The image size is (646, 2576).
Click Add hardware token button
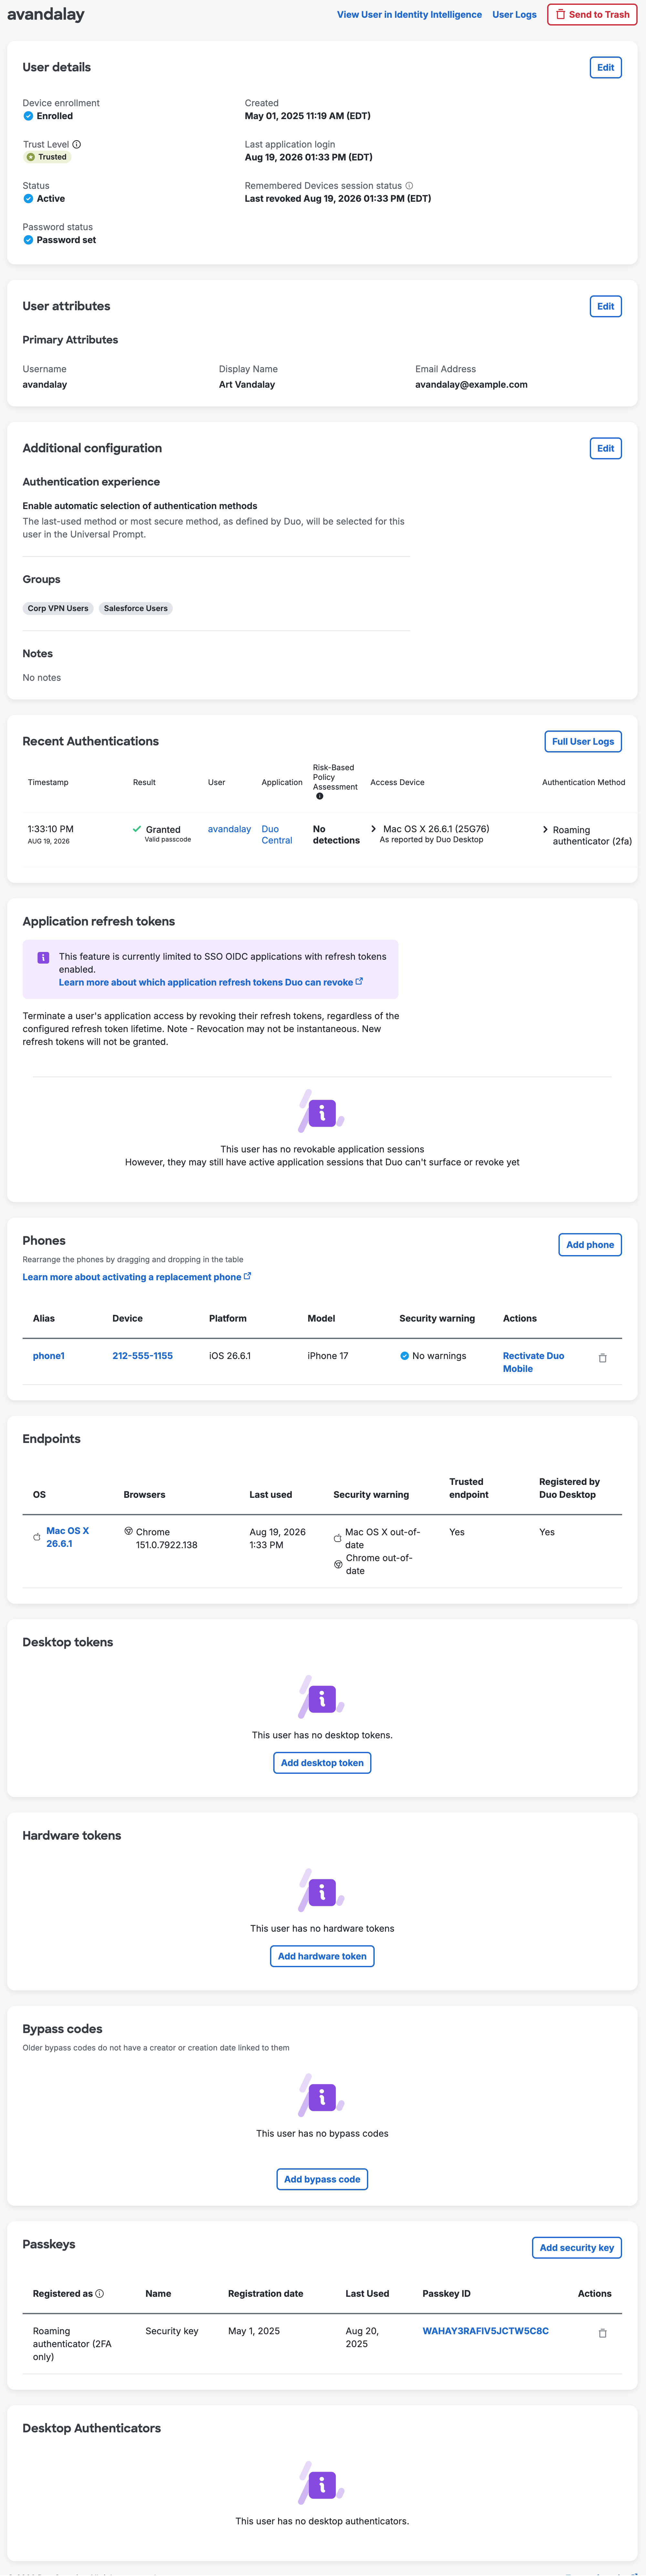point(322,1956)
